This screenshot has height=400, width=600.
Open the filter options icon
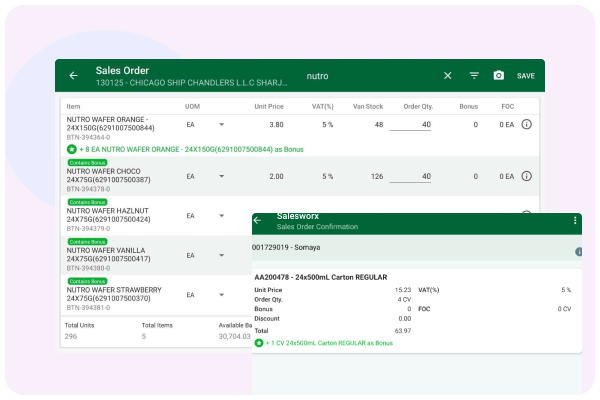pyautogui.click(x=474, y=76)
